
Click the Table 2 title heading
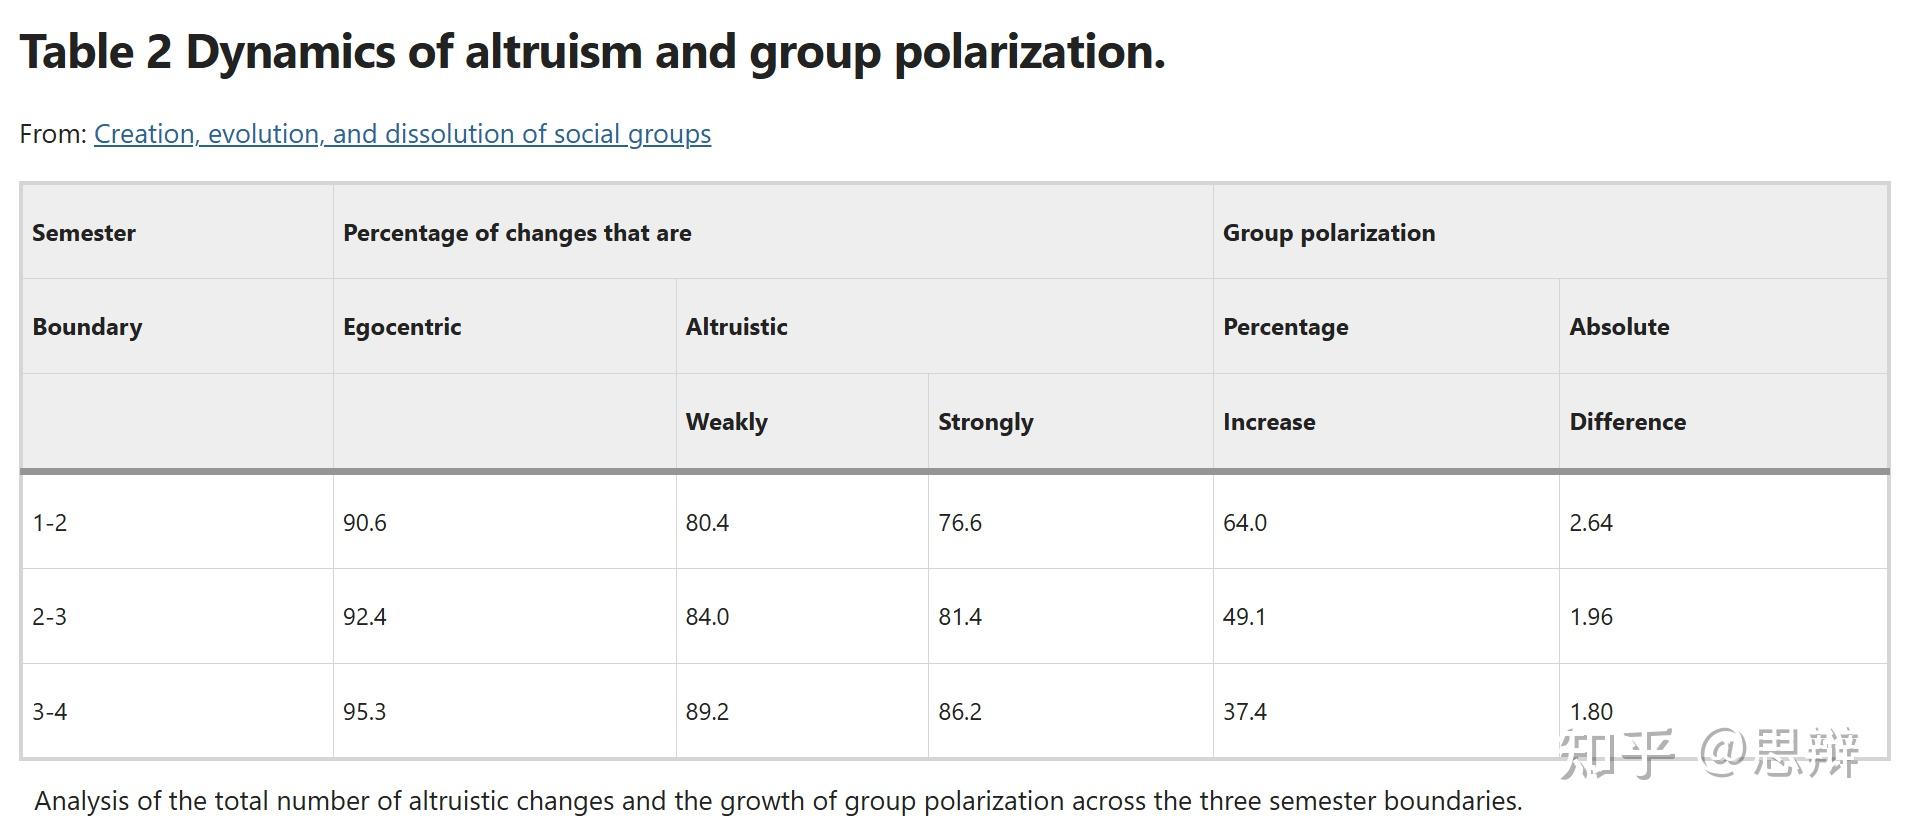point(592,52)
